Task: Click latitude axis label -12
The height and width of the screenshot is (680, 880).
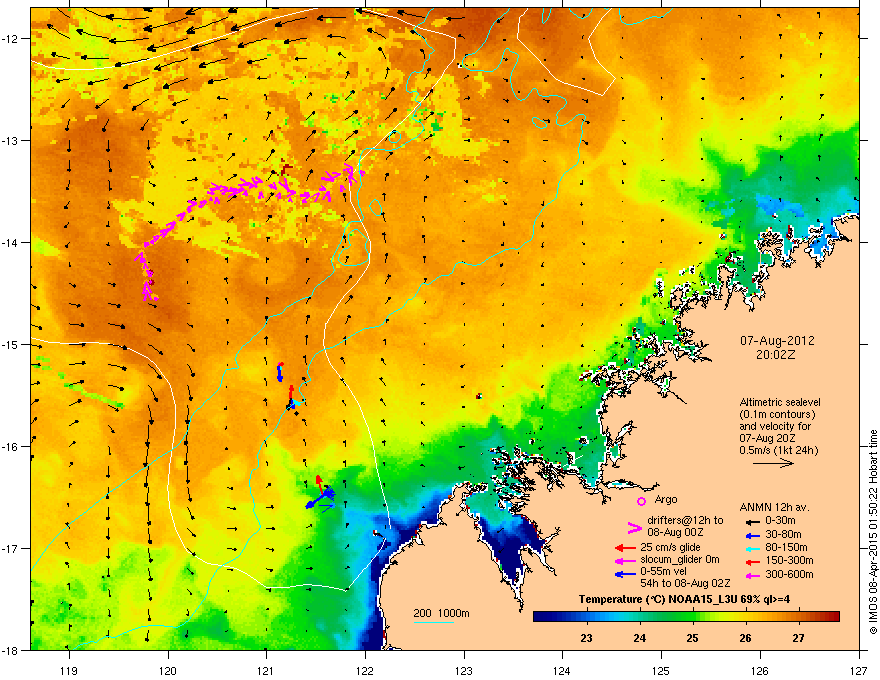Action: 10,38
